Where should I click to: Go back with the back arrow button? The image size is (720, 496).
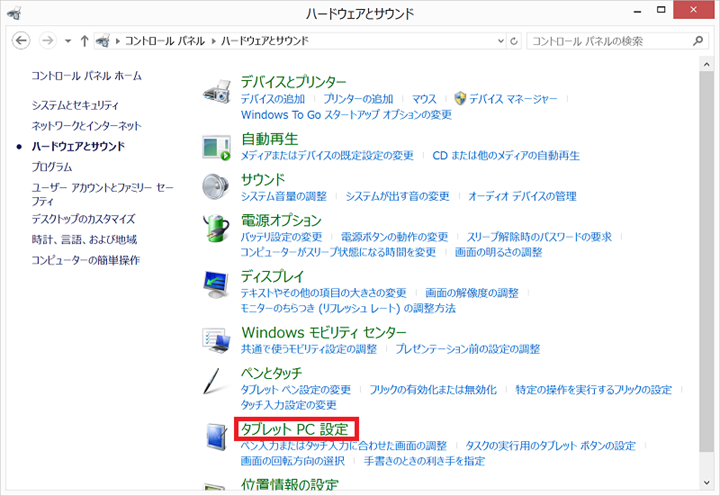[x=21, y=41]
